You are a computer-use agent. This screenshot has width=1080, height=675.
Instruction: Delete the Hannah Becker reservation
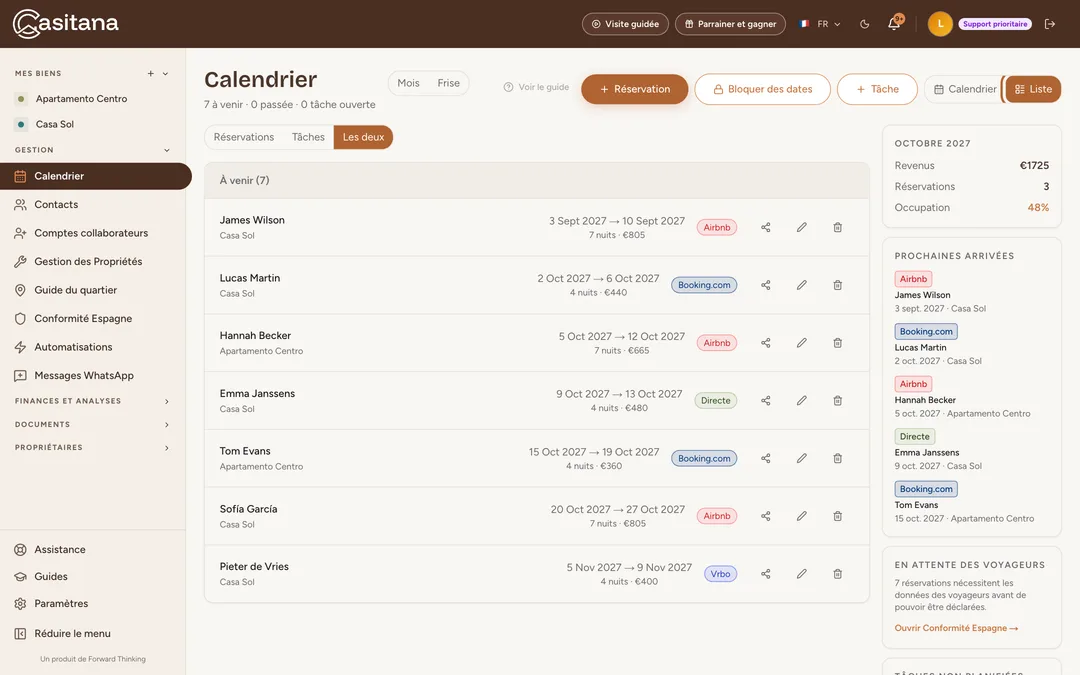click(838, 343)
